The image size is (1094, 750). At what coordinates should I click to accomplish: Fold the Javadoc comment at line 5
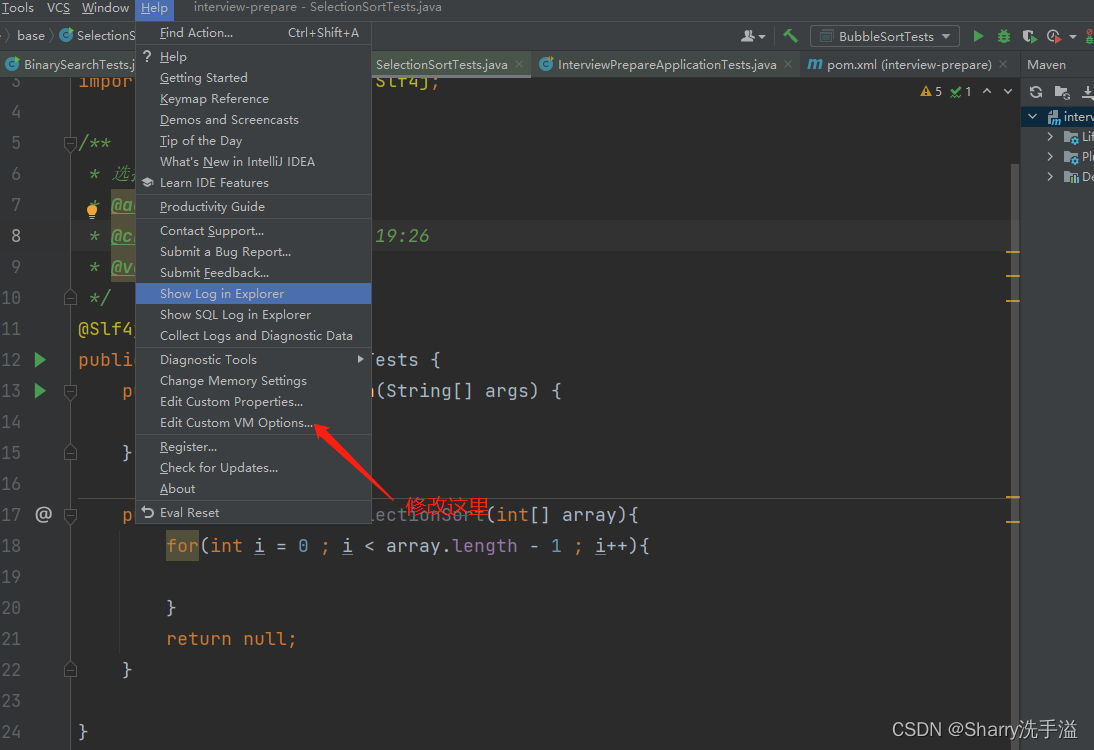click(70, 144)
